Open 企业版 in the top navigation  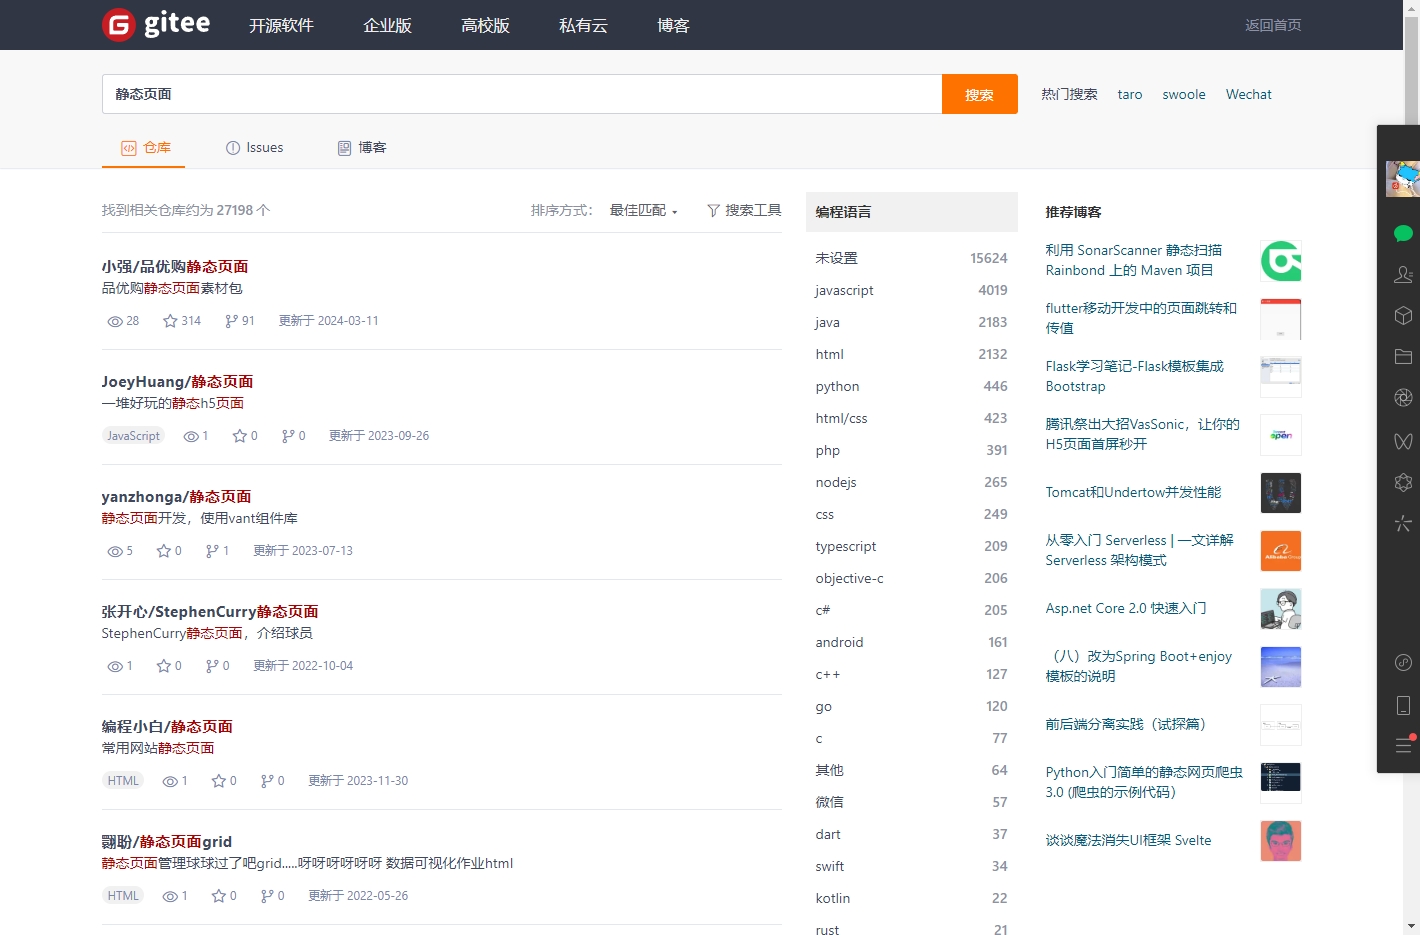(387, 25)
